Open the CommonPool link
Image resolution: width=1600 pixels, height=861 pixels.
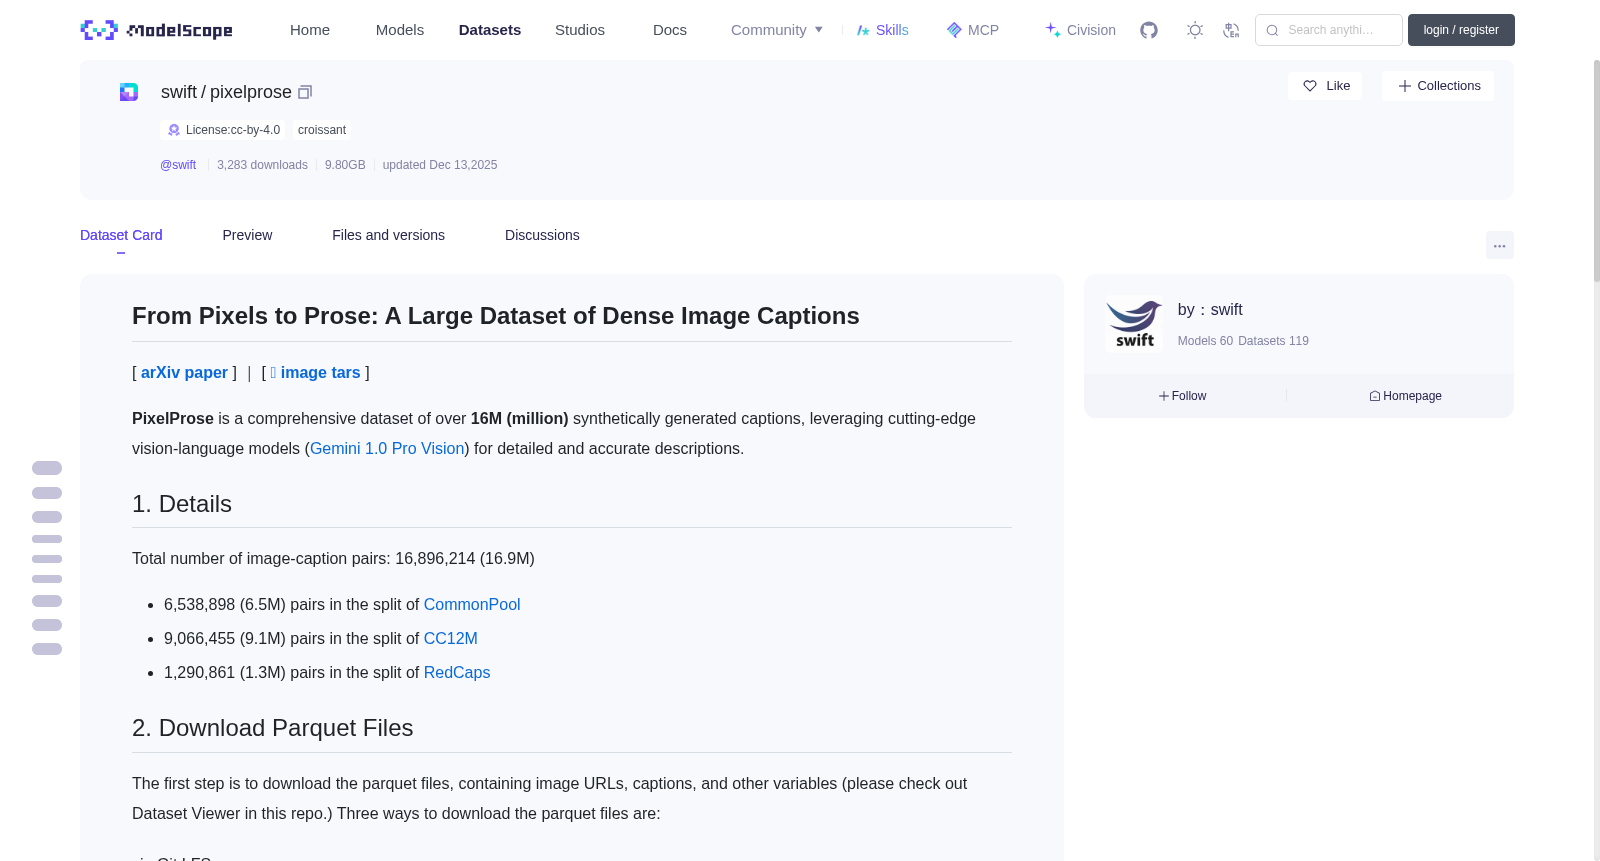[472, 605]
